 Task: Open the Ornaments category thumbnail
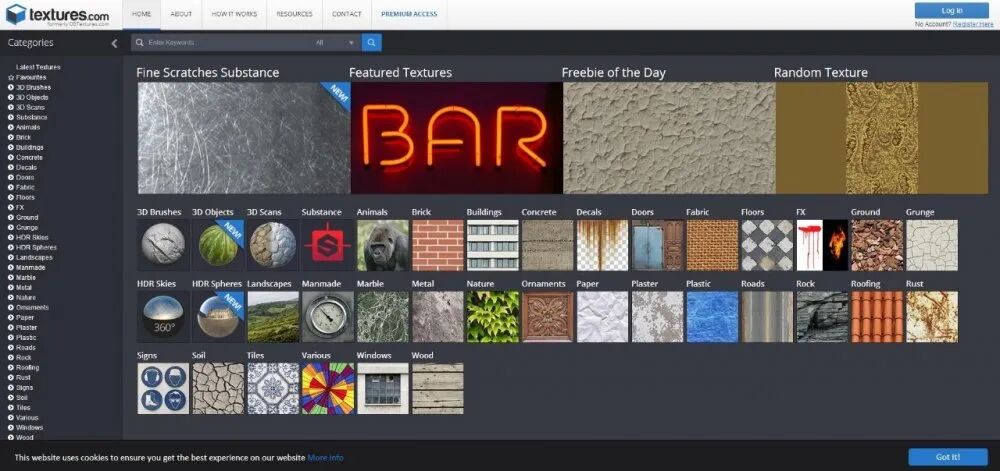[x=547, y=317]
